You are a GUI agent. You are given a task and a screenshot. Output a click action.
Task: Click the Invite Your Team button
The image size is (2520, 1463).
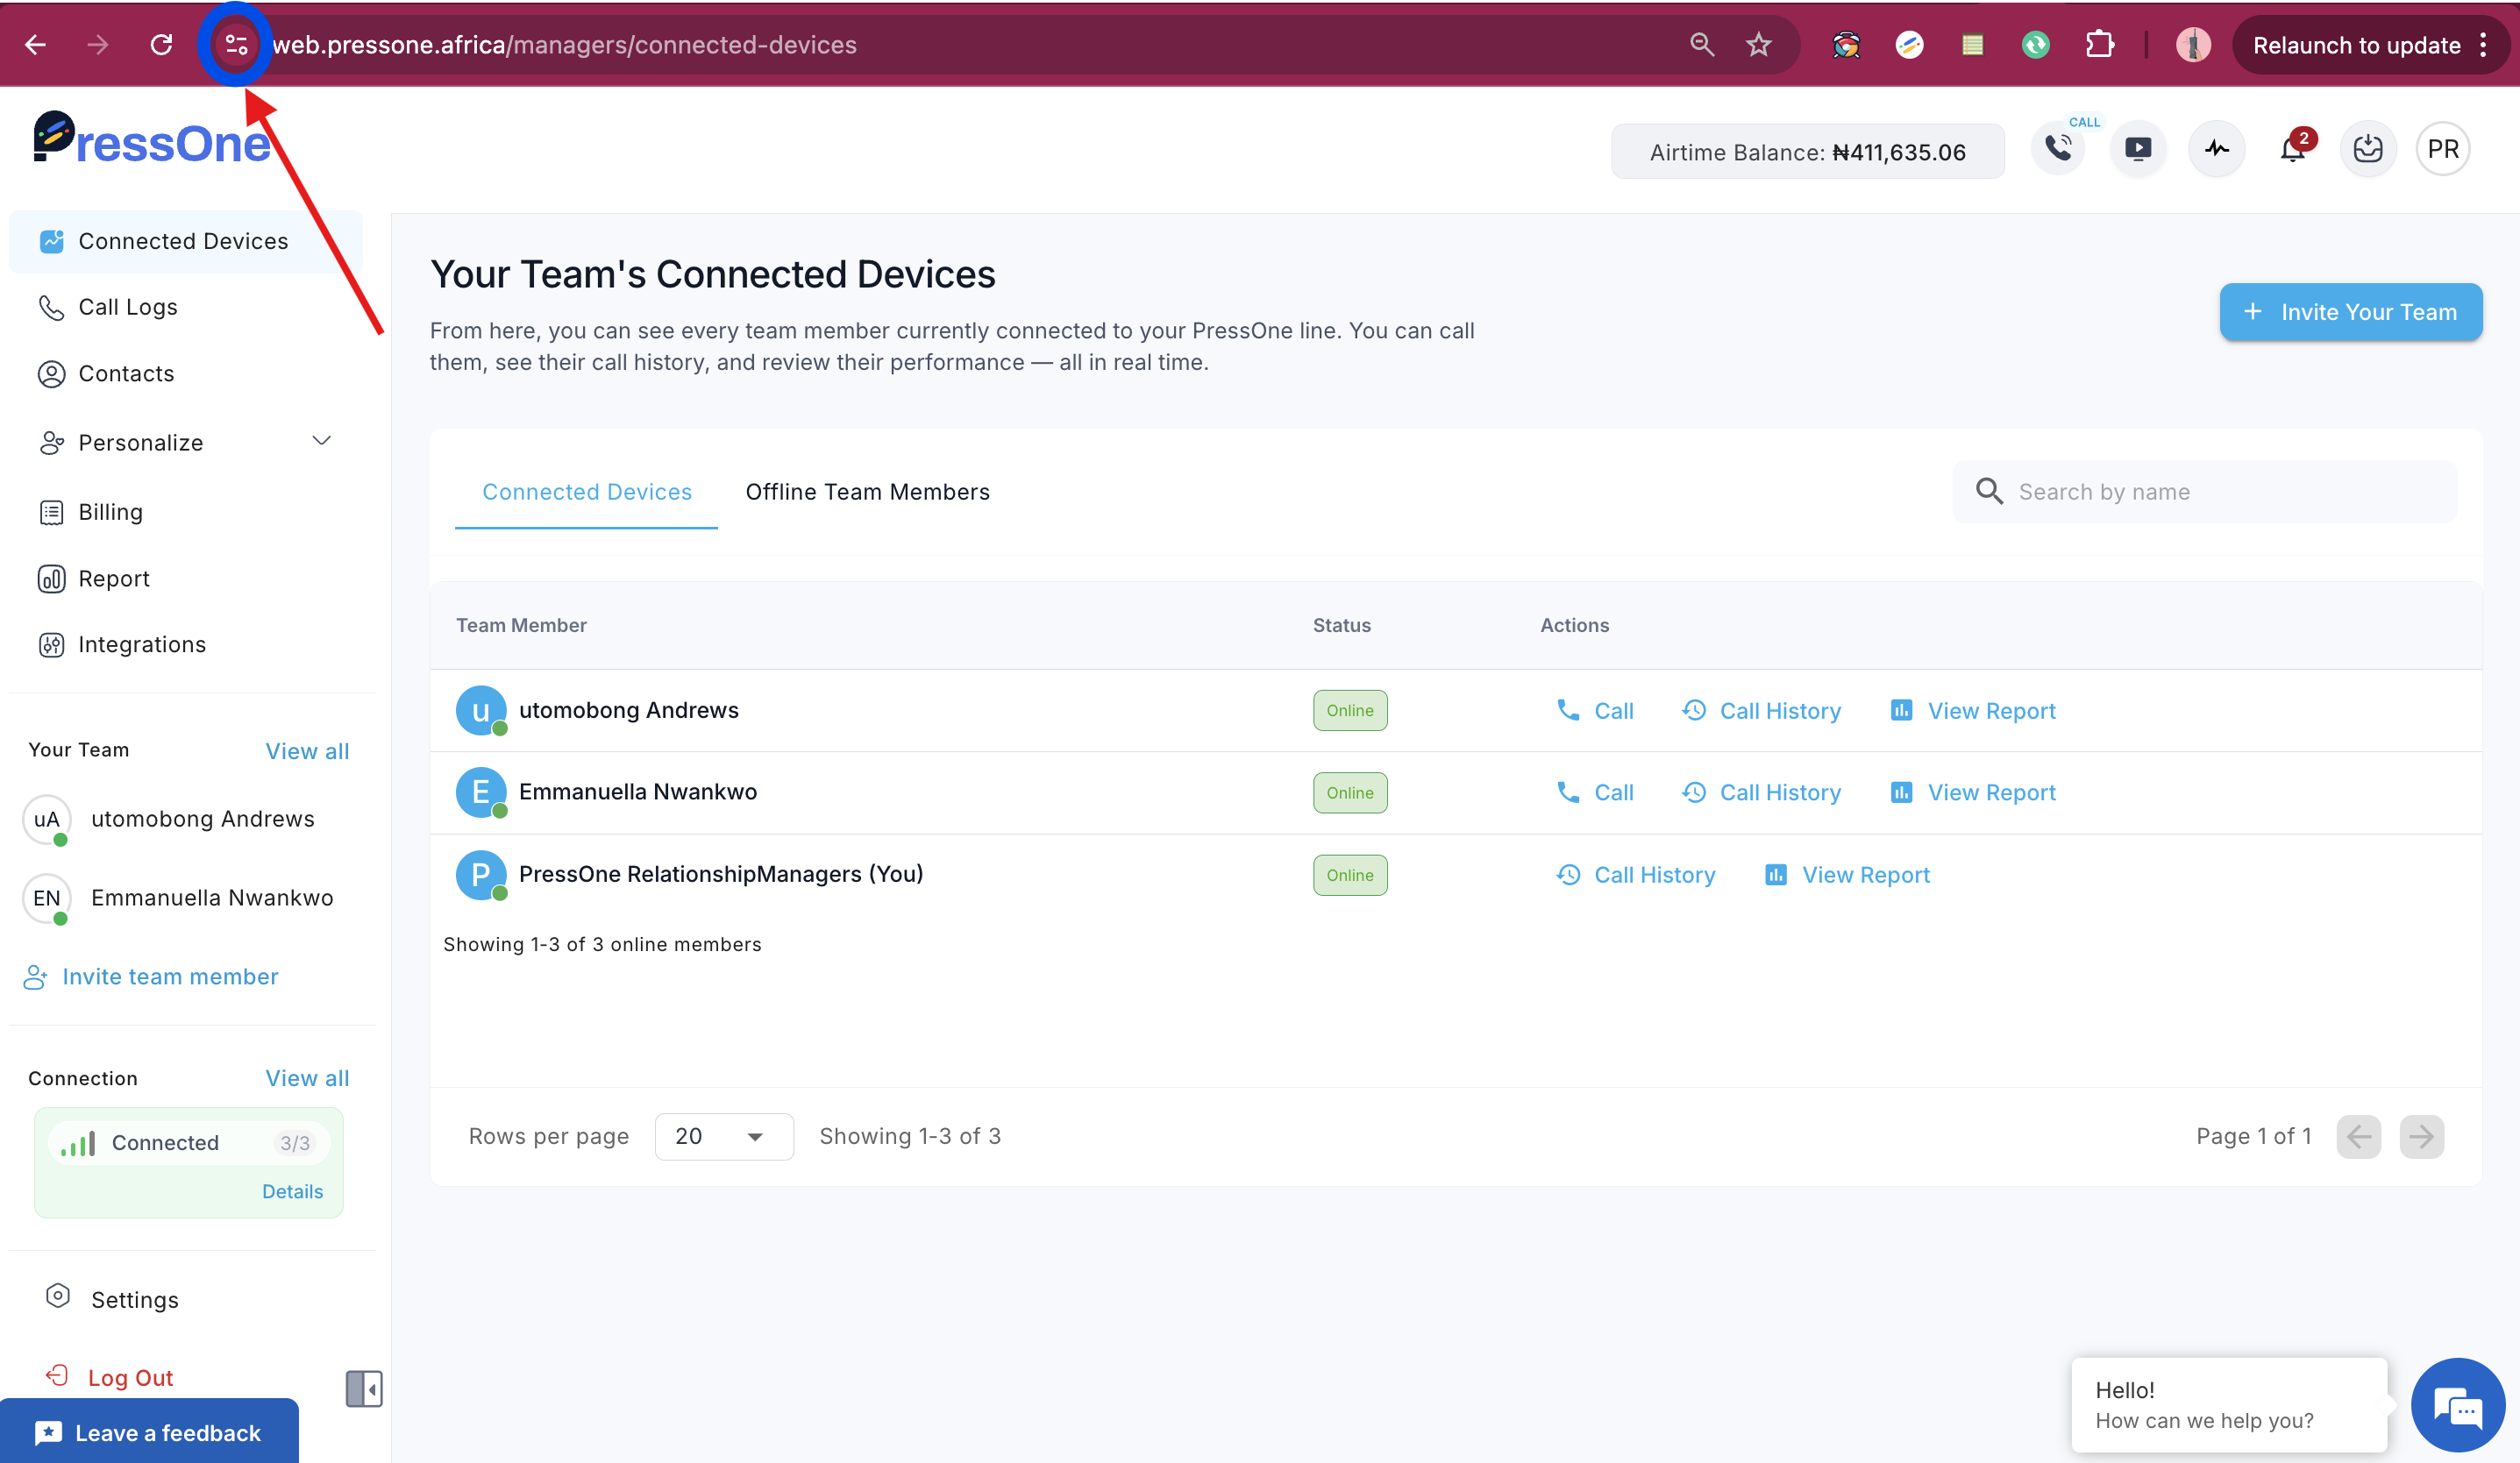(2351, 312)
